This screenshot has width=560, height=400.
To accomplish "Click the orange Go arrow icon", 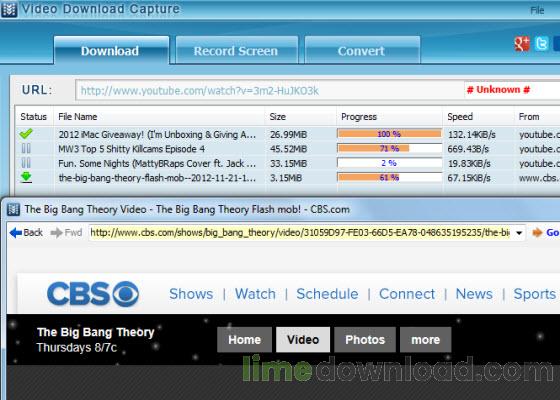I will 537,233.
